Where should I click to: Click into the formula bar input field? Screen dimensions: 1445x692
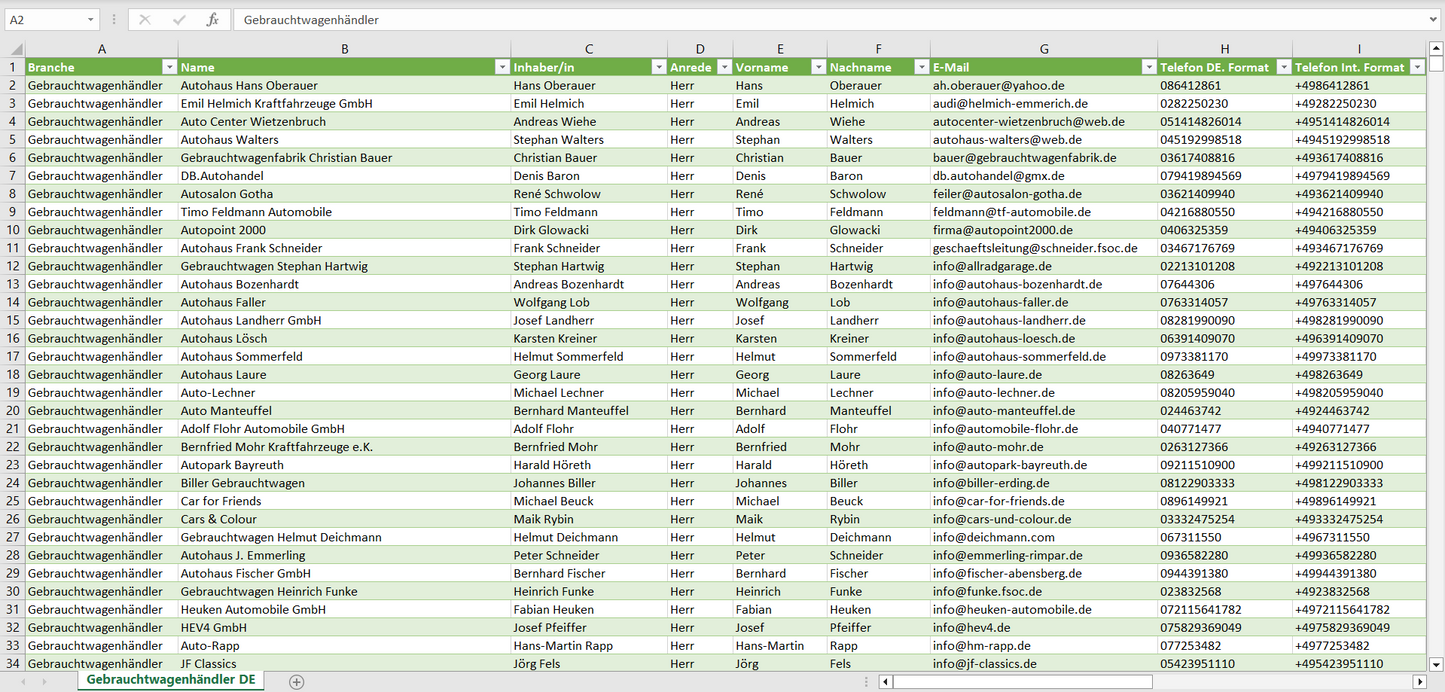coord(800,20)
